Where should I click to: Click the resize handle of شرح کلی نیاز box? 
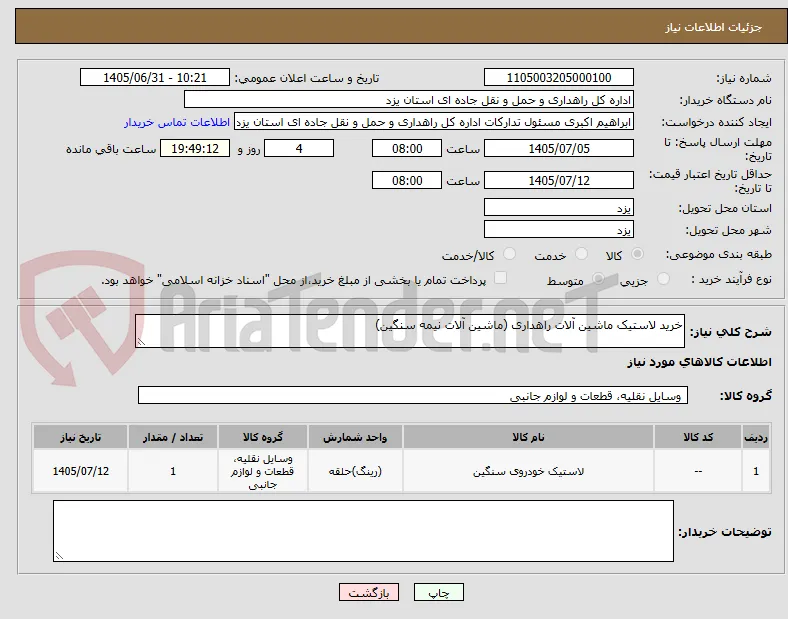(141, 342)
